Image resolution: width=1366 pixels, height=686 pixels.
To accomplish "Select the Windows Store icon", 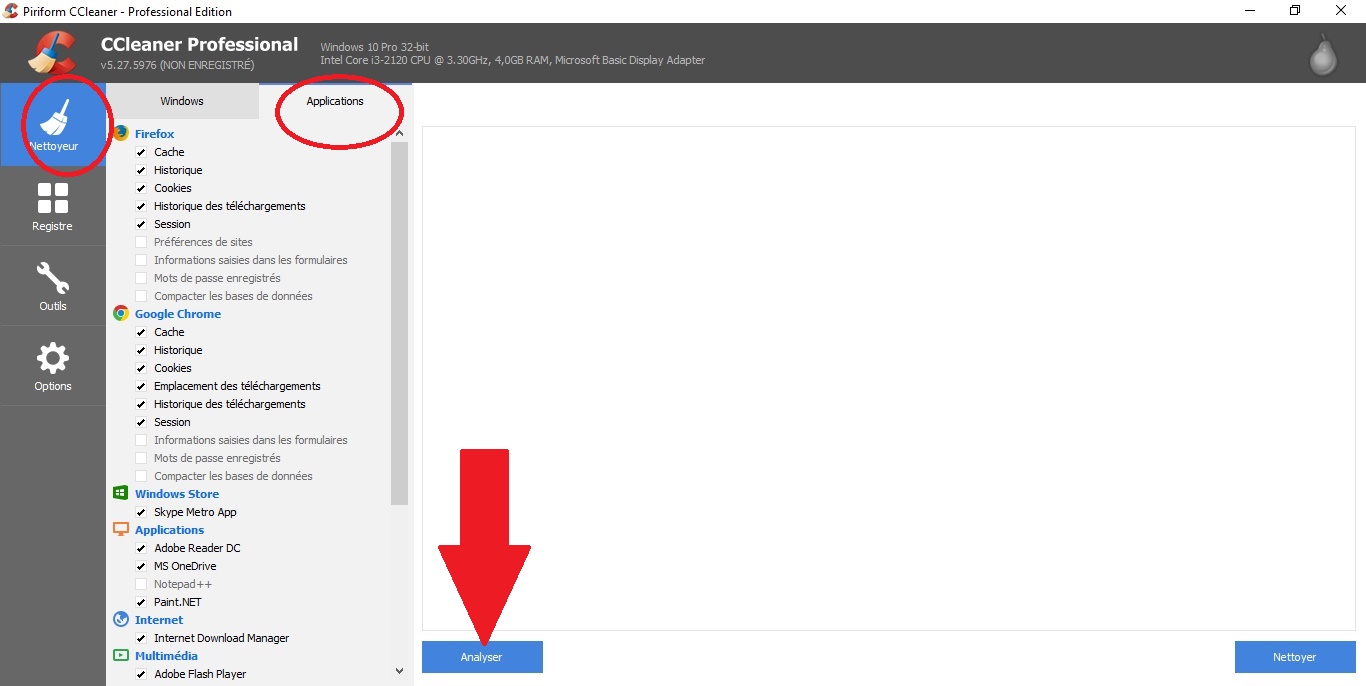I will (121, 493).
